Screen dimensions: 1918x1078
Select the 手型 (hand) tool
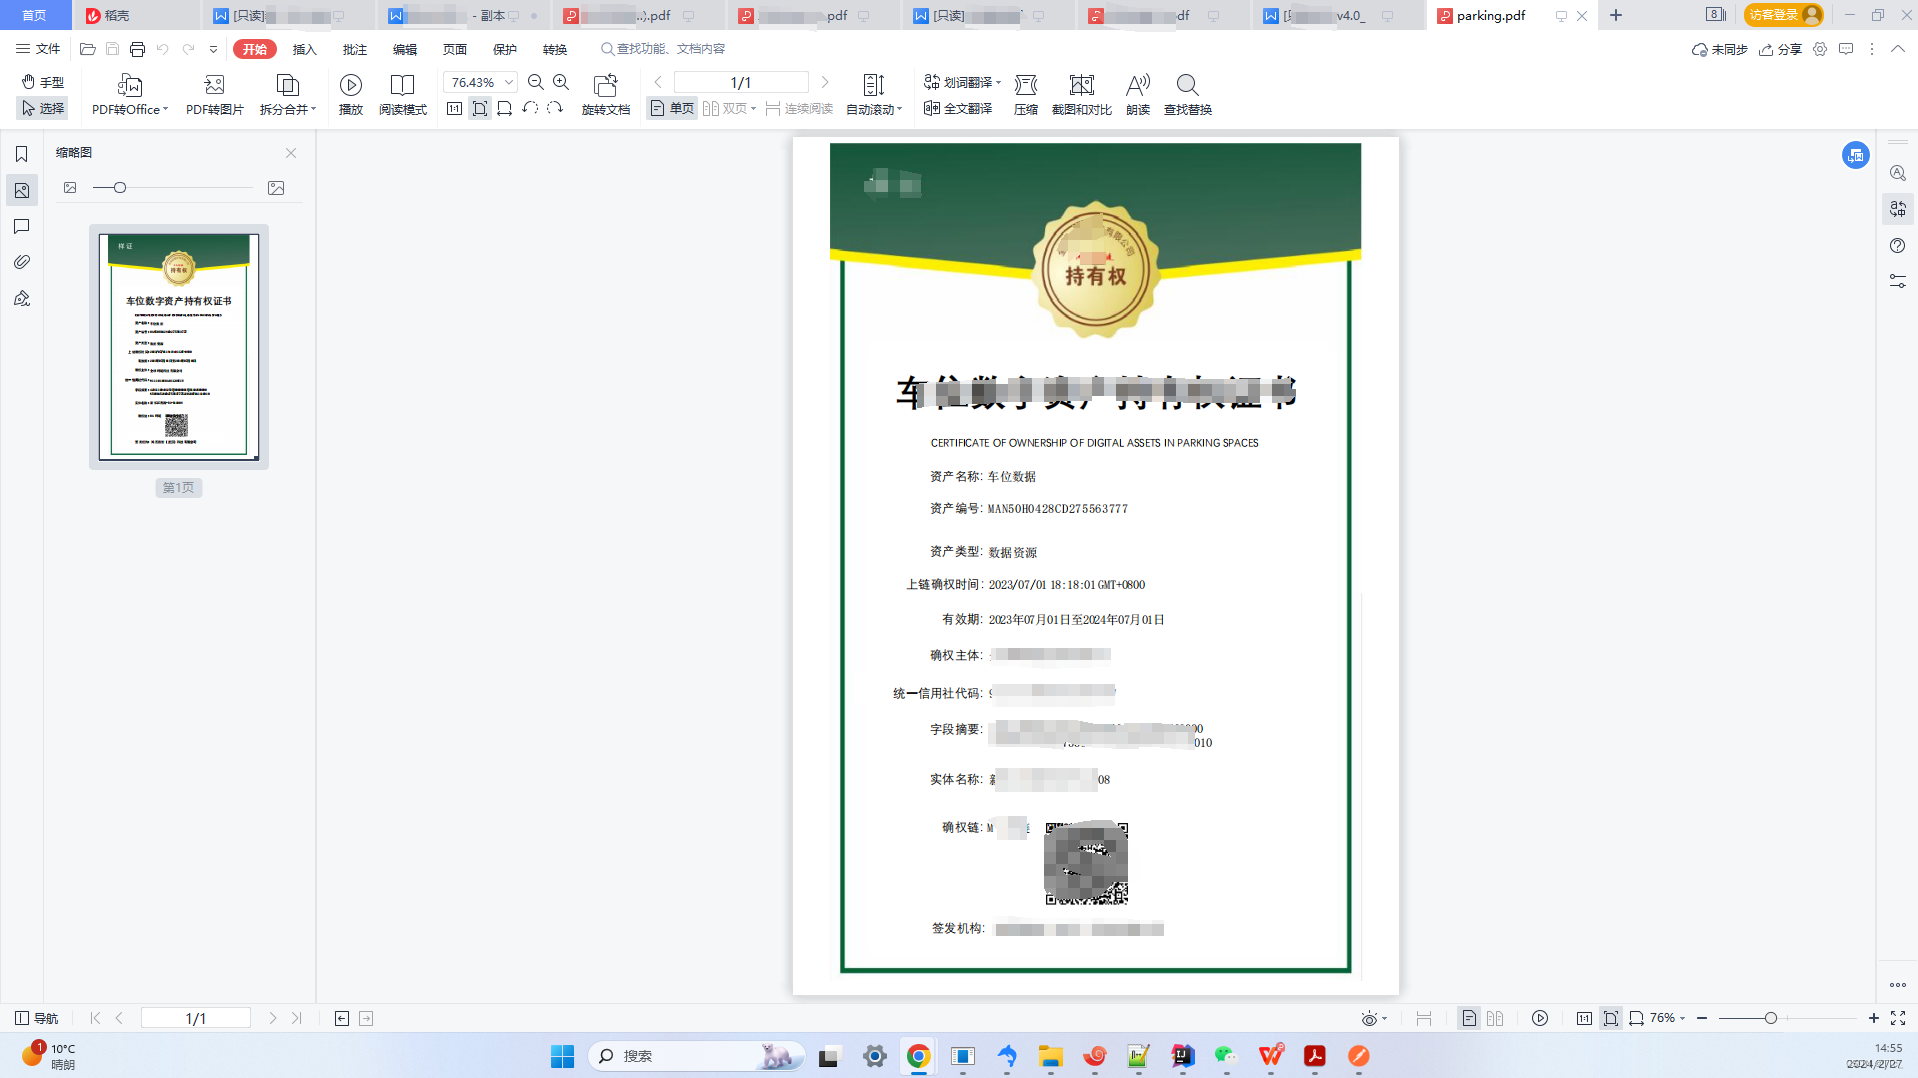[x=43, y=82]
